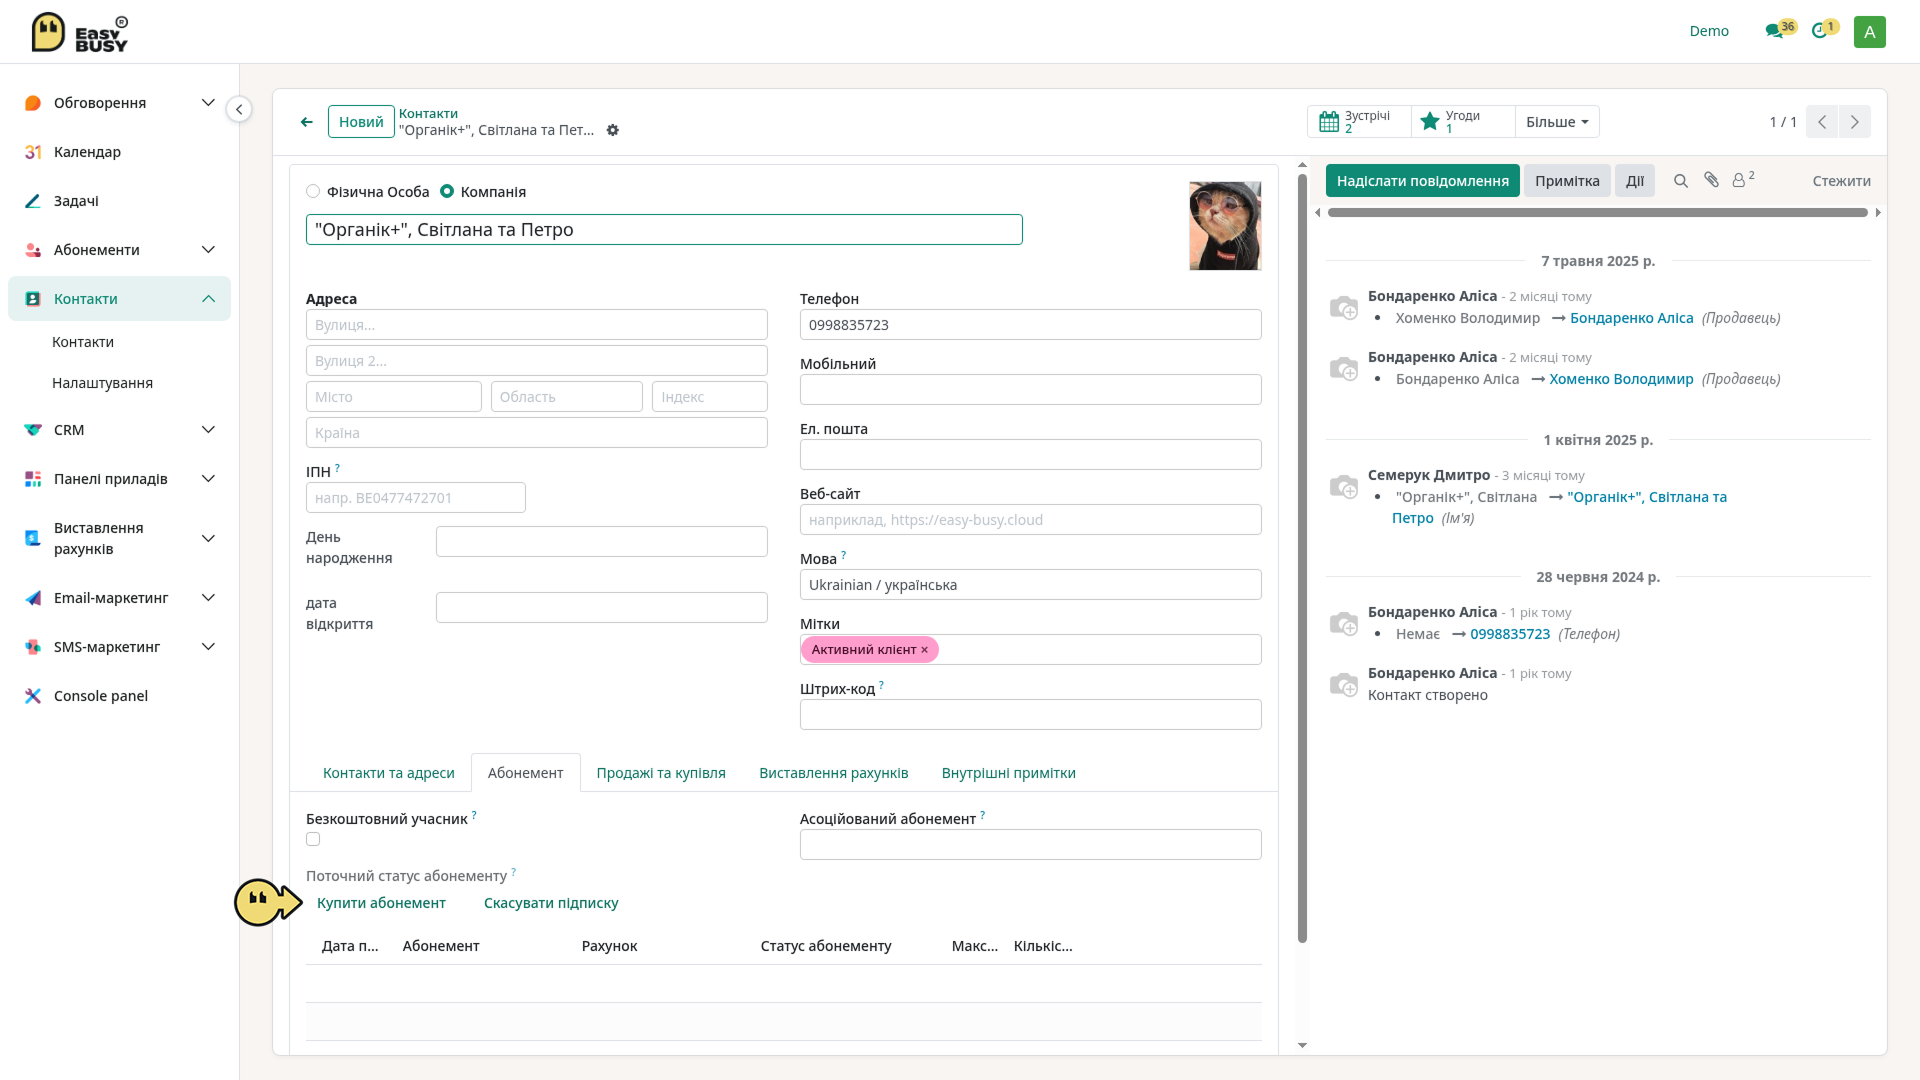The height and width of the screenshot is (1080, 1920).
Task: Open the Console panel sidebar icon
Action: point(33,696)
